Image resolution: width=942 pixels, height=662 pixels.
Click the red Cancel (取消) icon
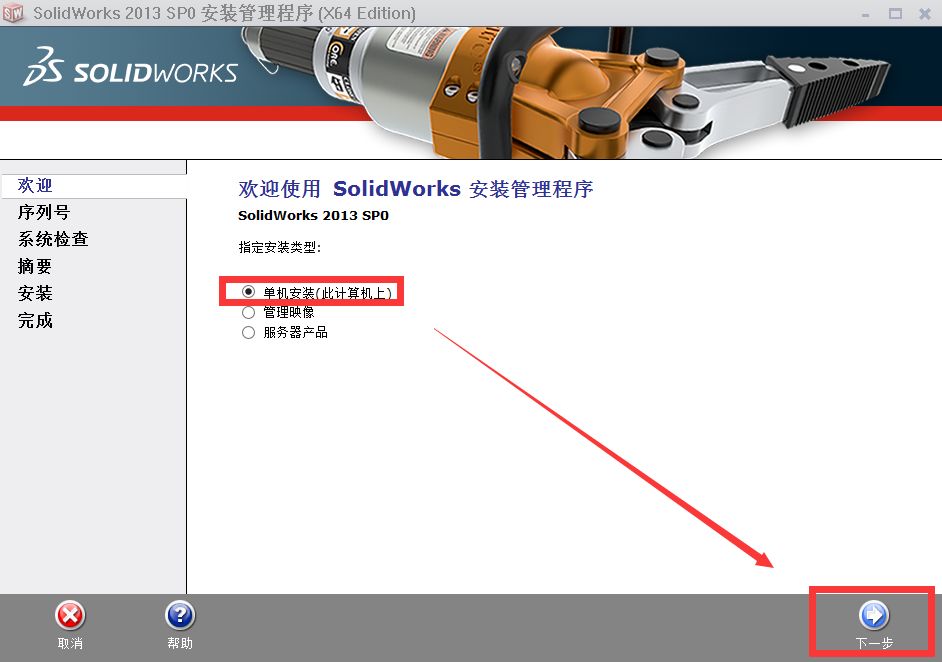click(70, 615)
